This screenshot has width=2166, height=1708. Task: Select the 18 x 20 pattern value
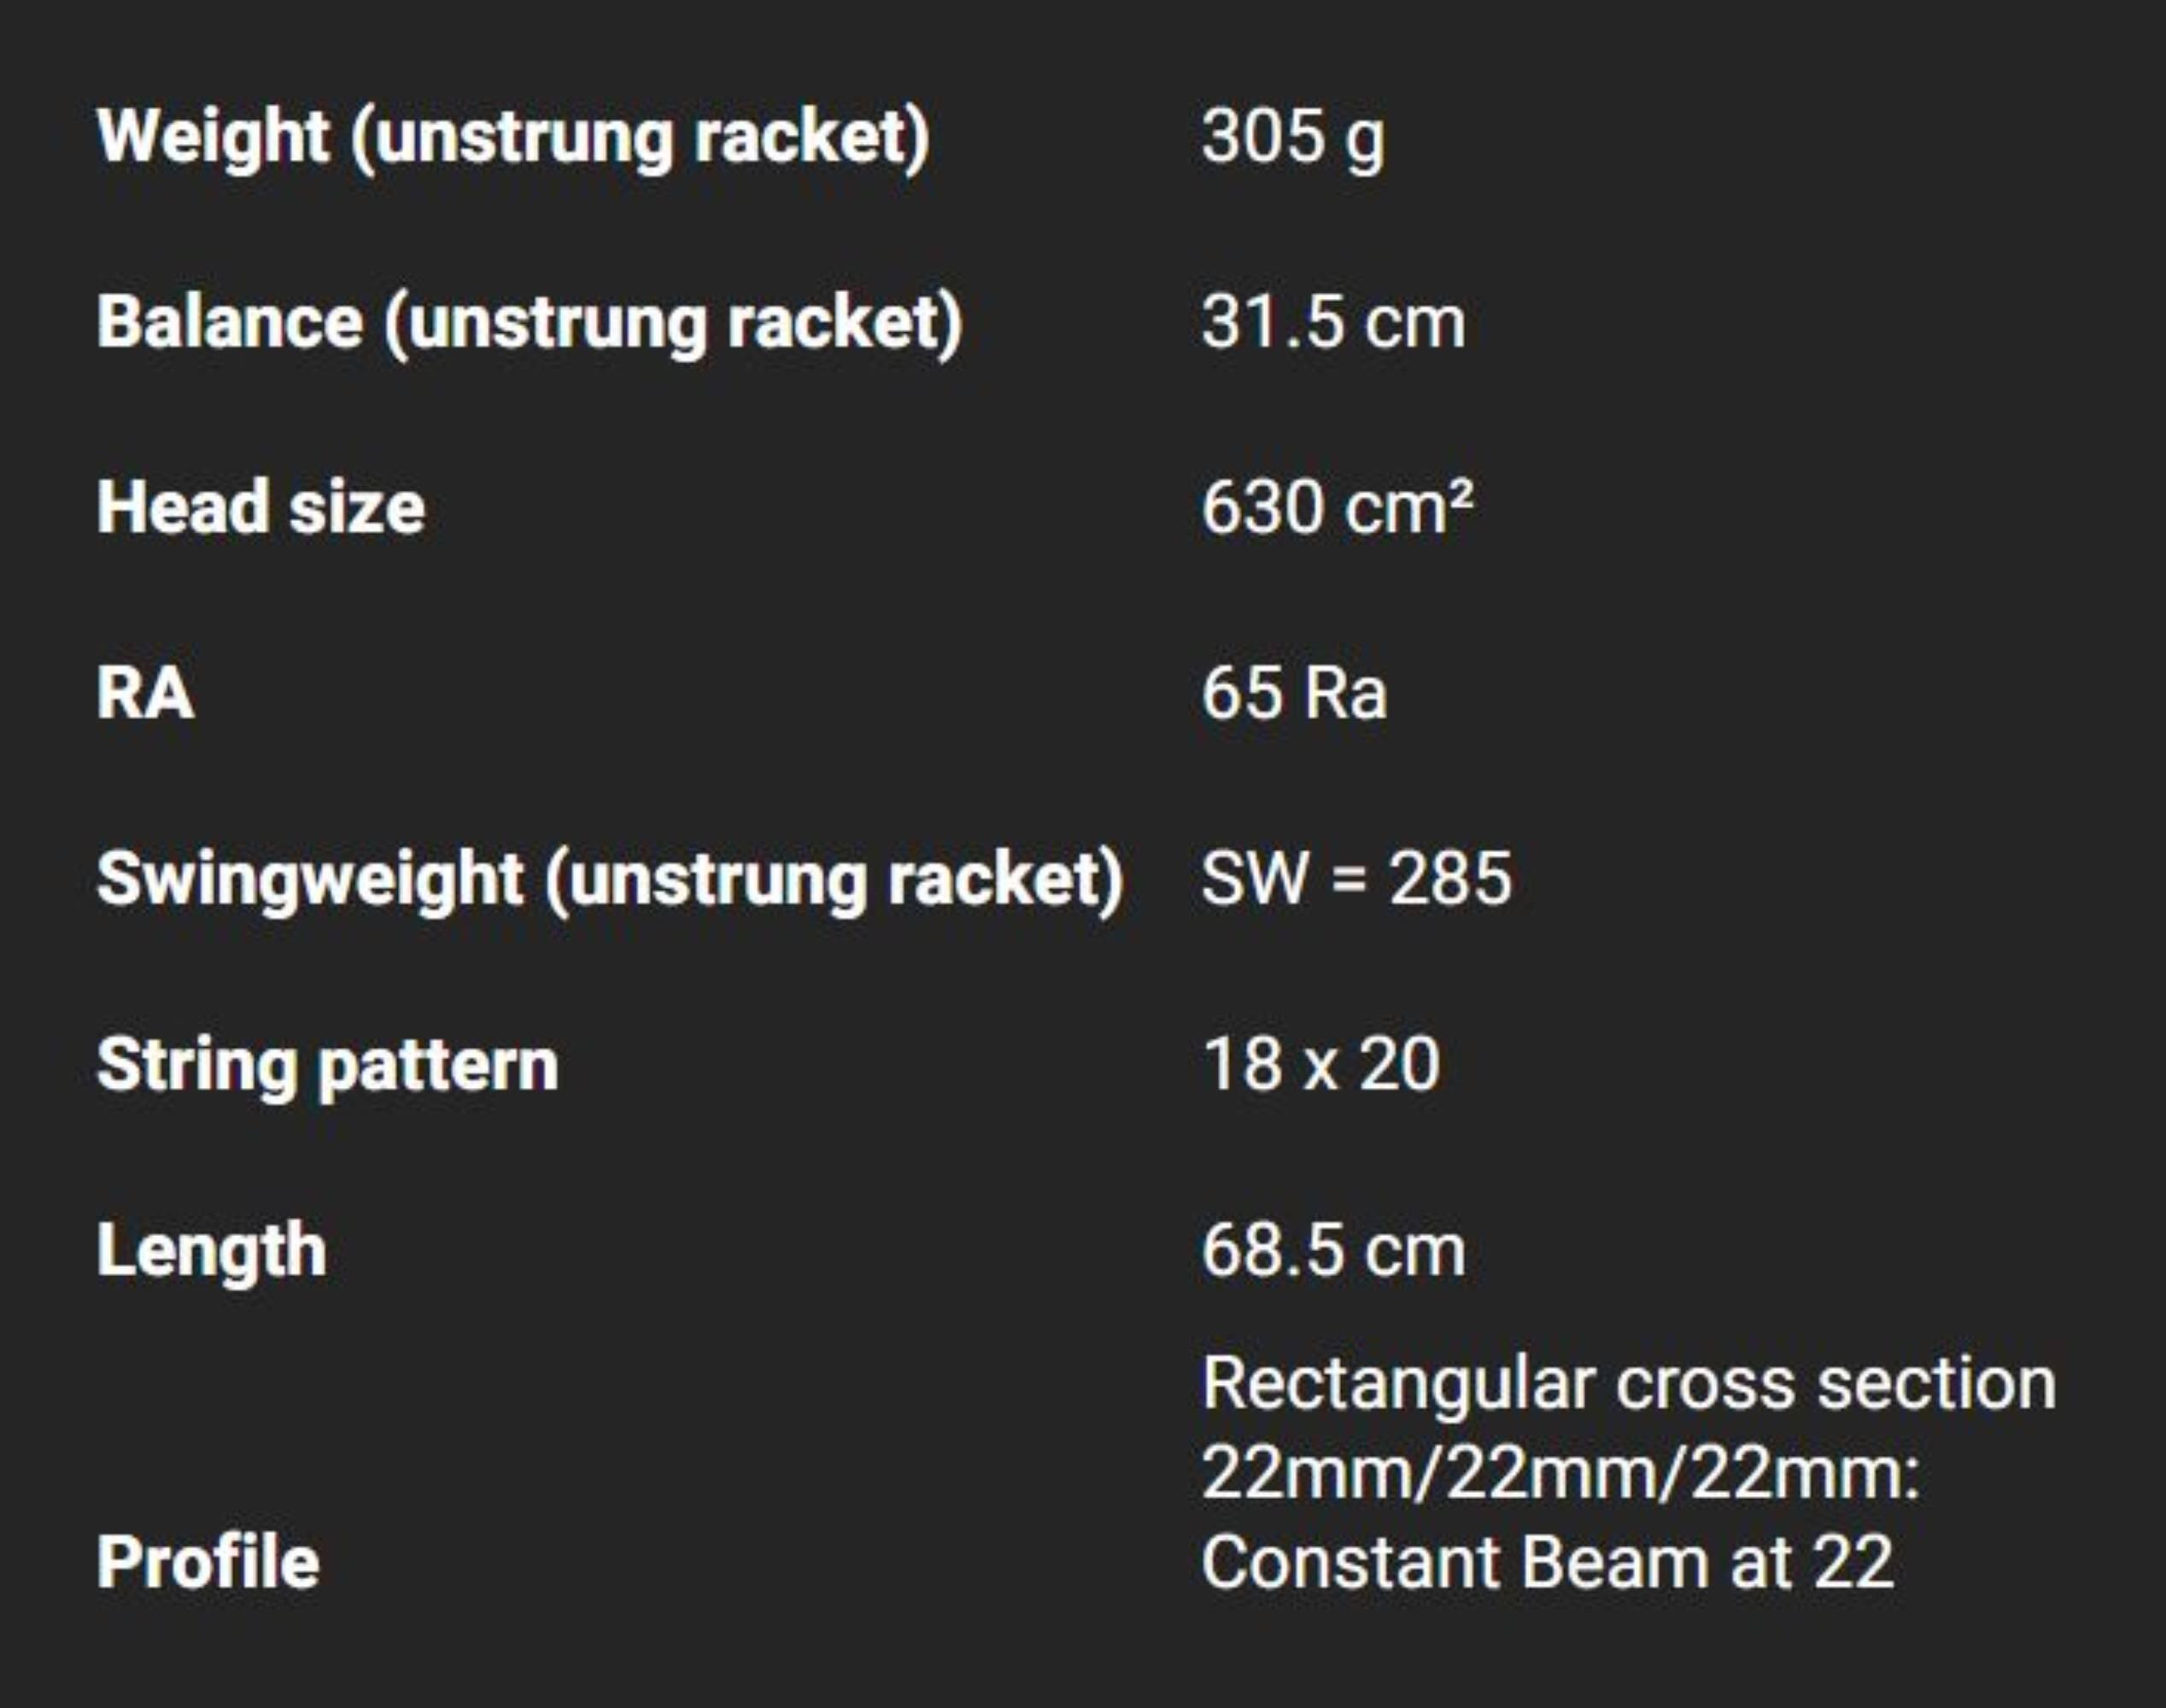(1320, 1064)
